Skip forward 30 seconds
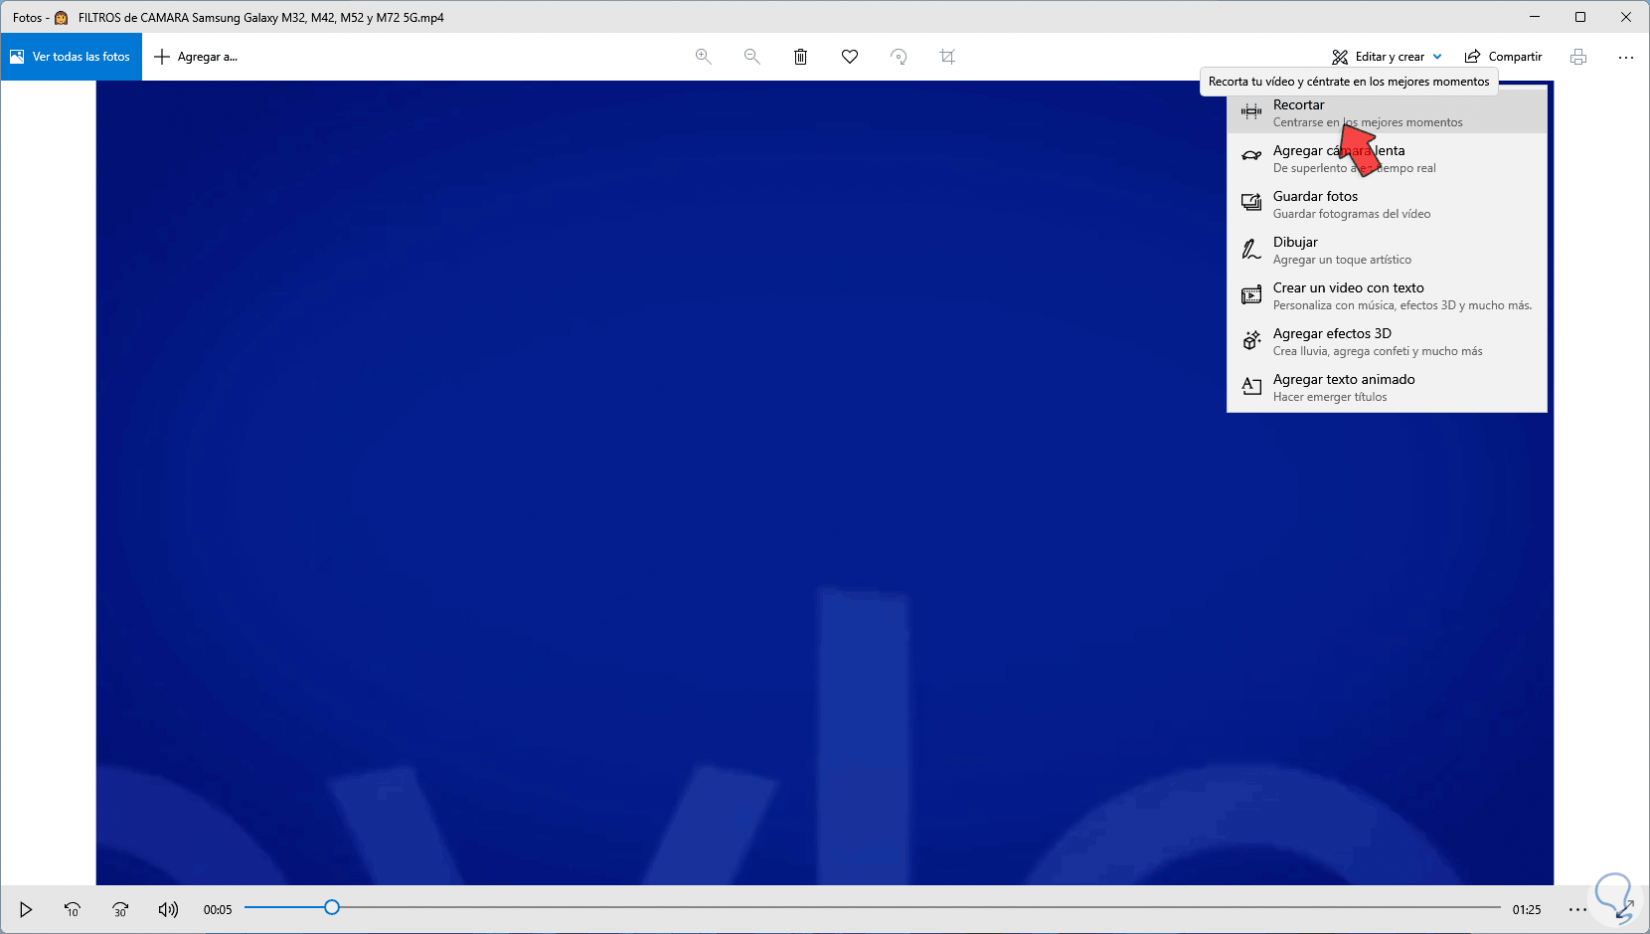 tap(120, 910)
